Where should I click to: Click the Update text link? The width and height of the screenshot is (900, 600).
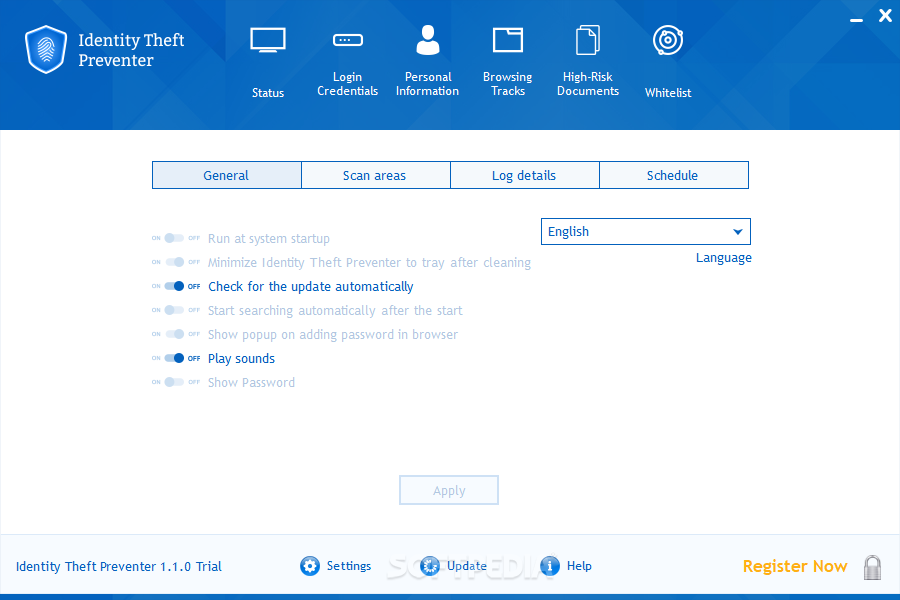(x=467, y=566)
